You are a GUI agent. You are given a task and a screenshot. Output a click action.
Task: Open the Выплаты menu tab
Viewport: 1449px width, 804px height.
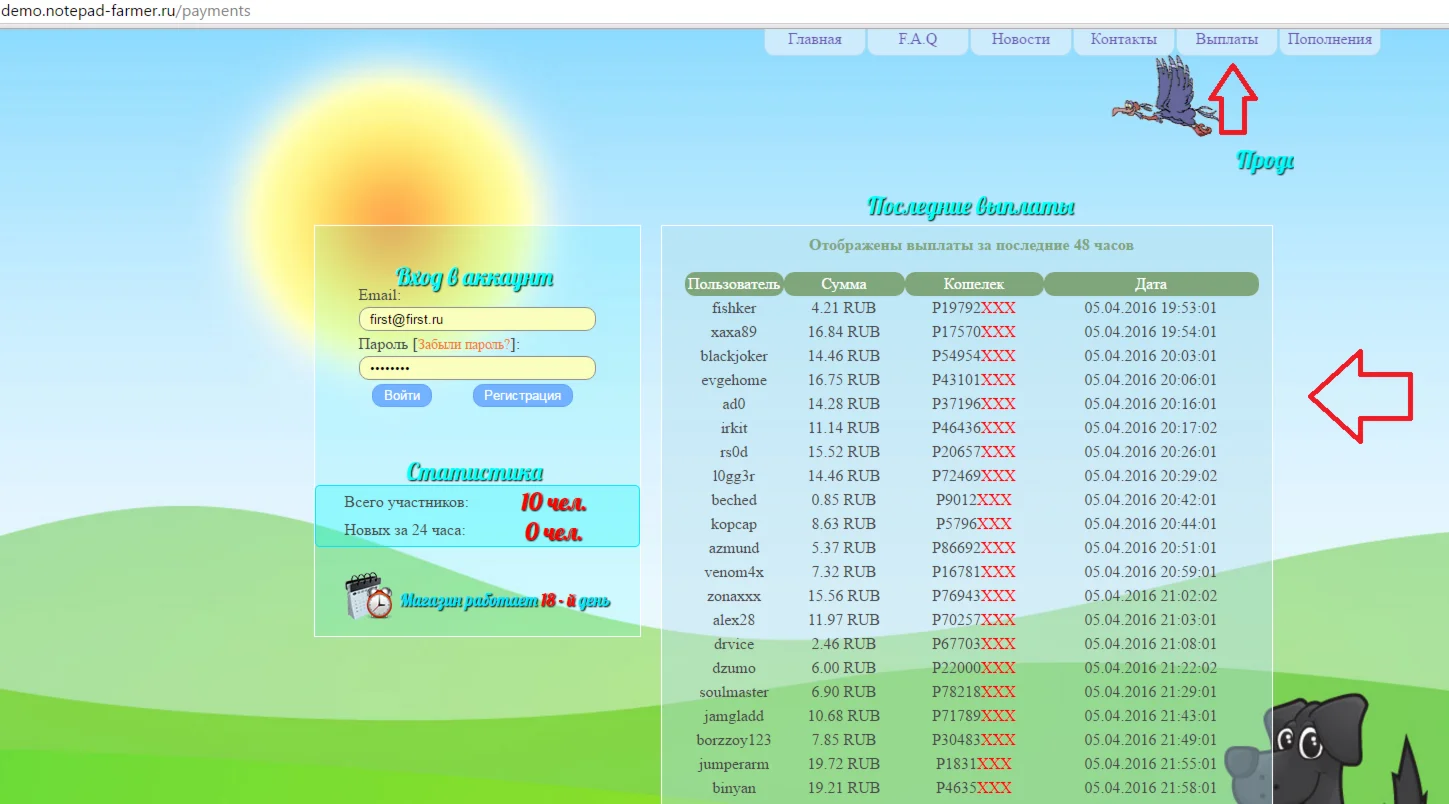point(1227,40)
